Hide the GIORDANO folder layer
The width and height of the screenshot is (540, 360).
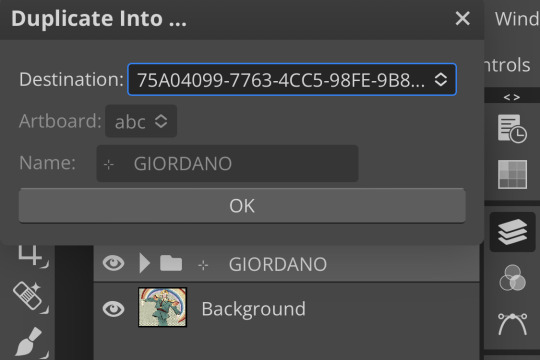pyautogui.click(x=113, y=263)
